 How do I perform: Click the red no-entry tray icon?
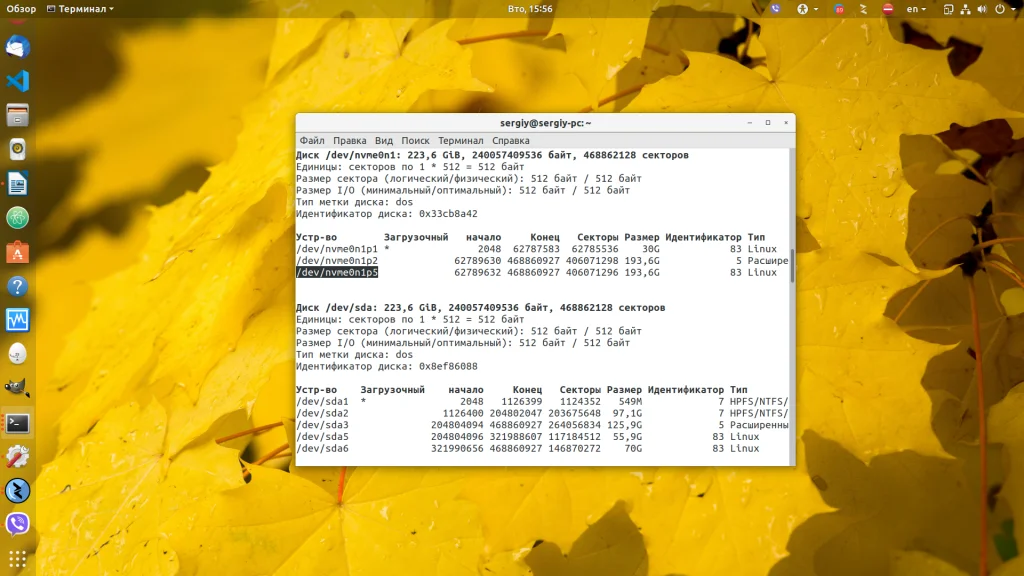[888, 9]
